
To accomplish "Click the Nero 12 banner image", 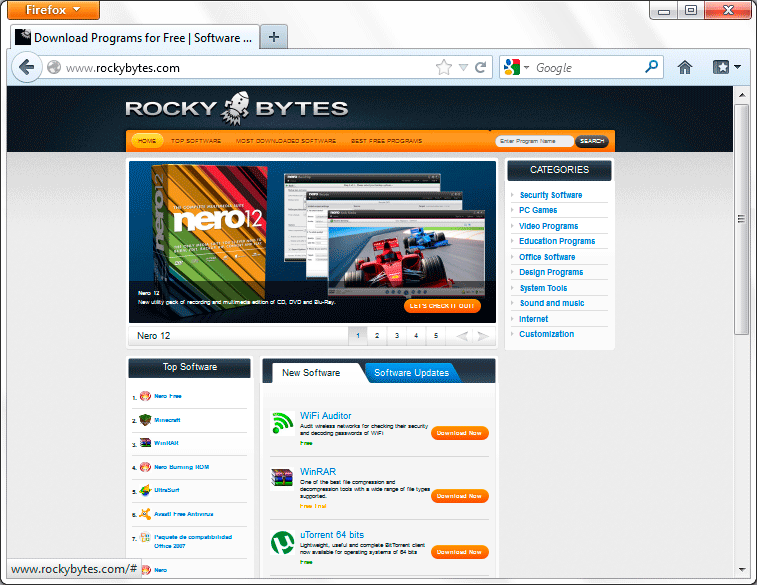I will [x=312, y=242].
